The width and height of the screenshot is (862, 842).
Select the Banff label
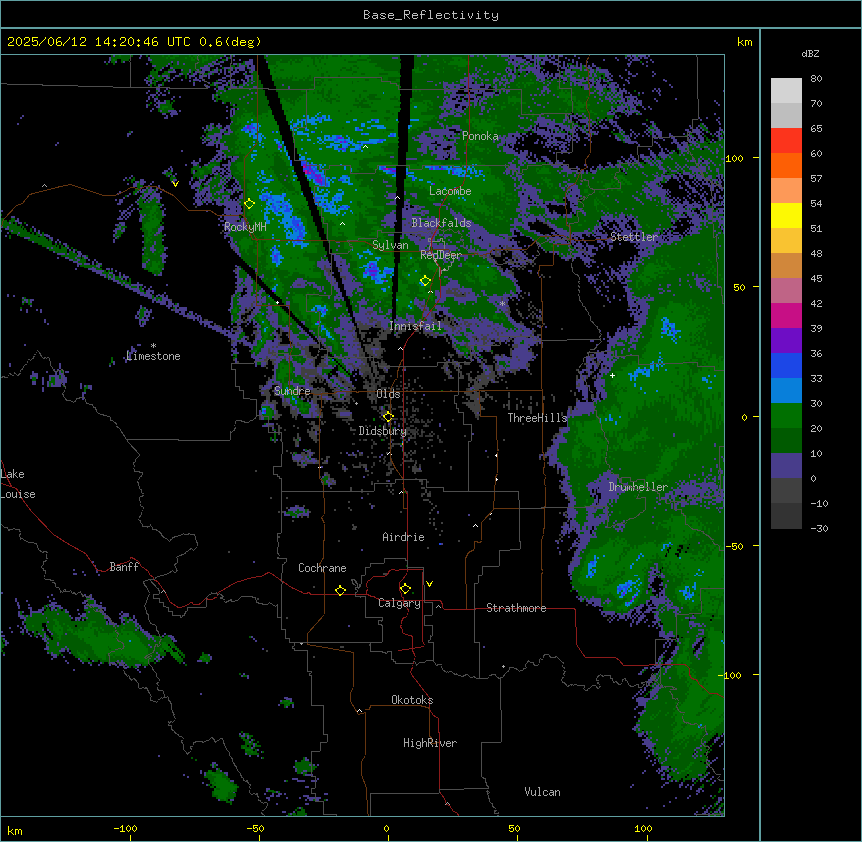point(124,567)
